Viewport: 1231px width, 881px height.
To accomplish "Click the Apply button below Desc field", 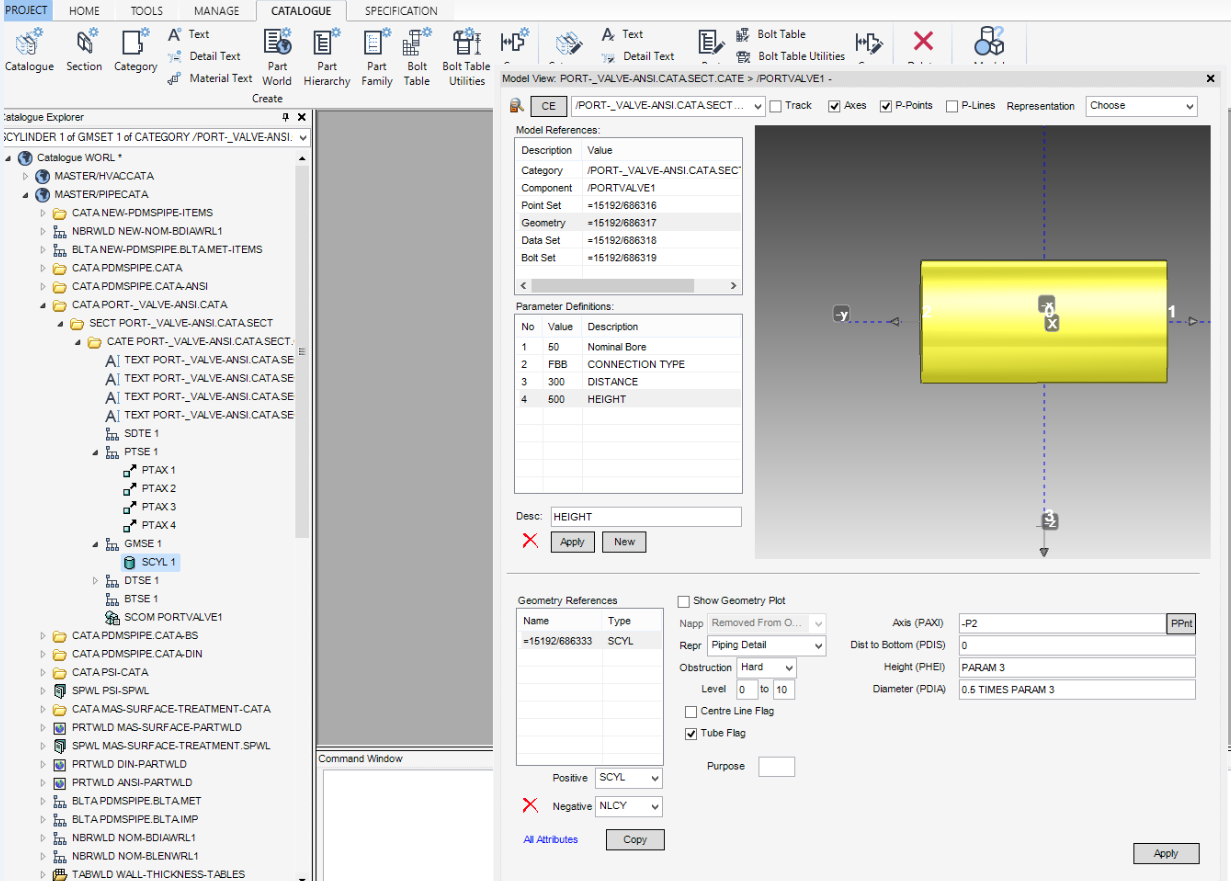I will (572, 541).
